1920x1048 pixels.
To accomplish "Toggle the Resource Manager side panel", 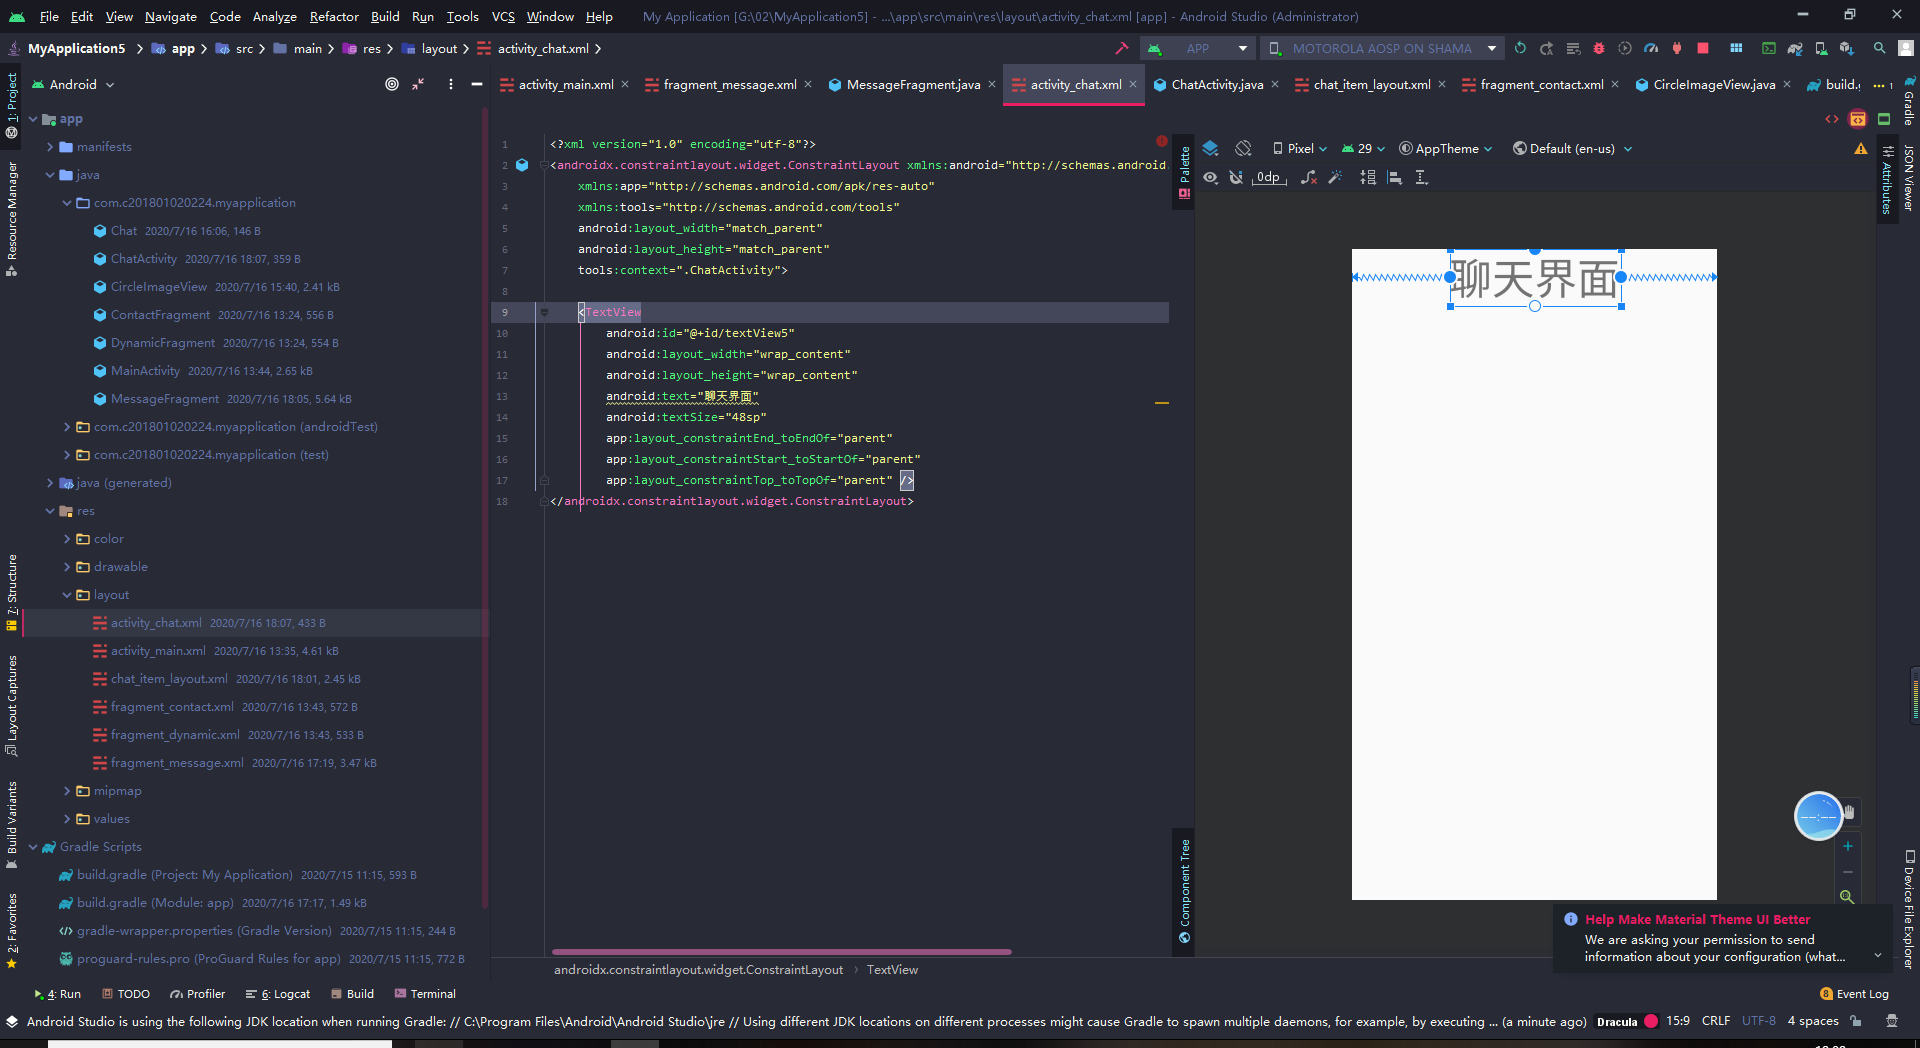I will 12,218.
